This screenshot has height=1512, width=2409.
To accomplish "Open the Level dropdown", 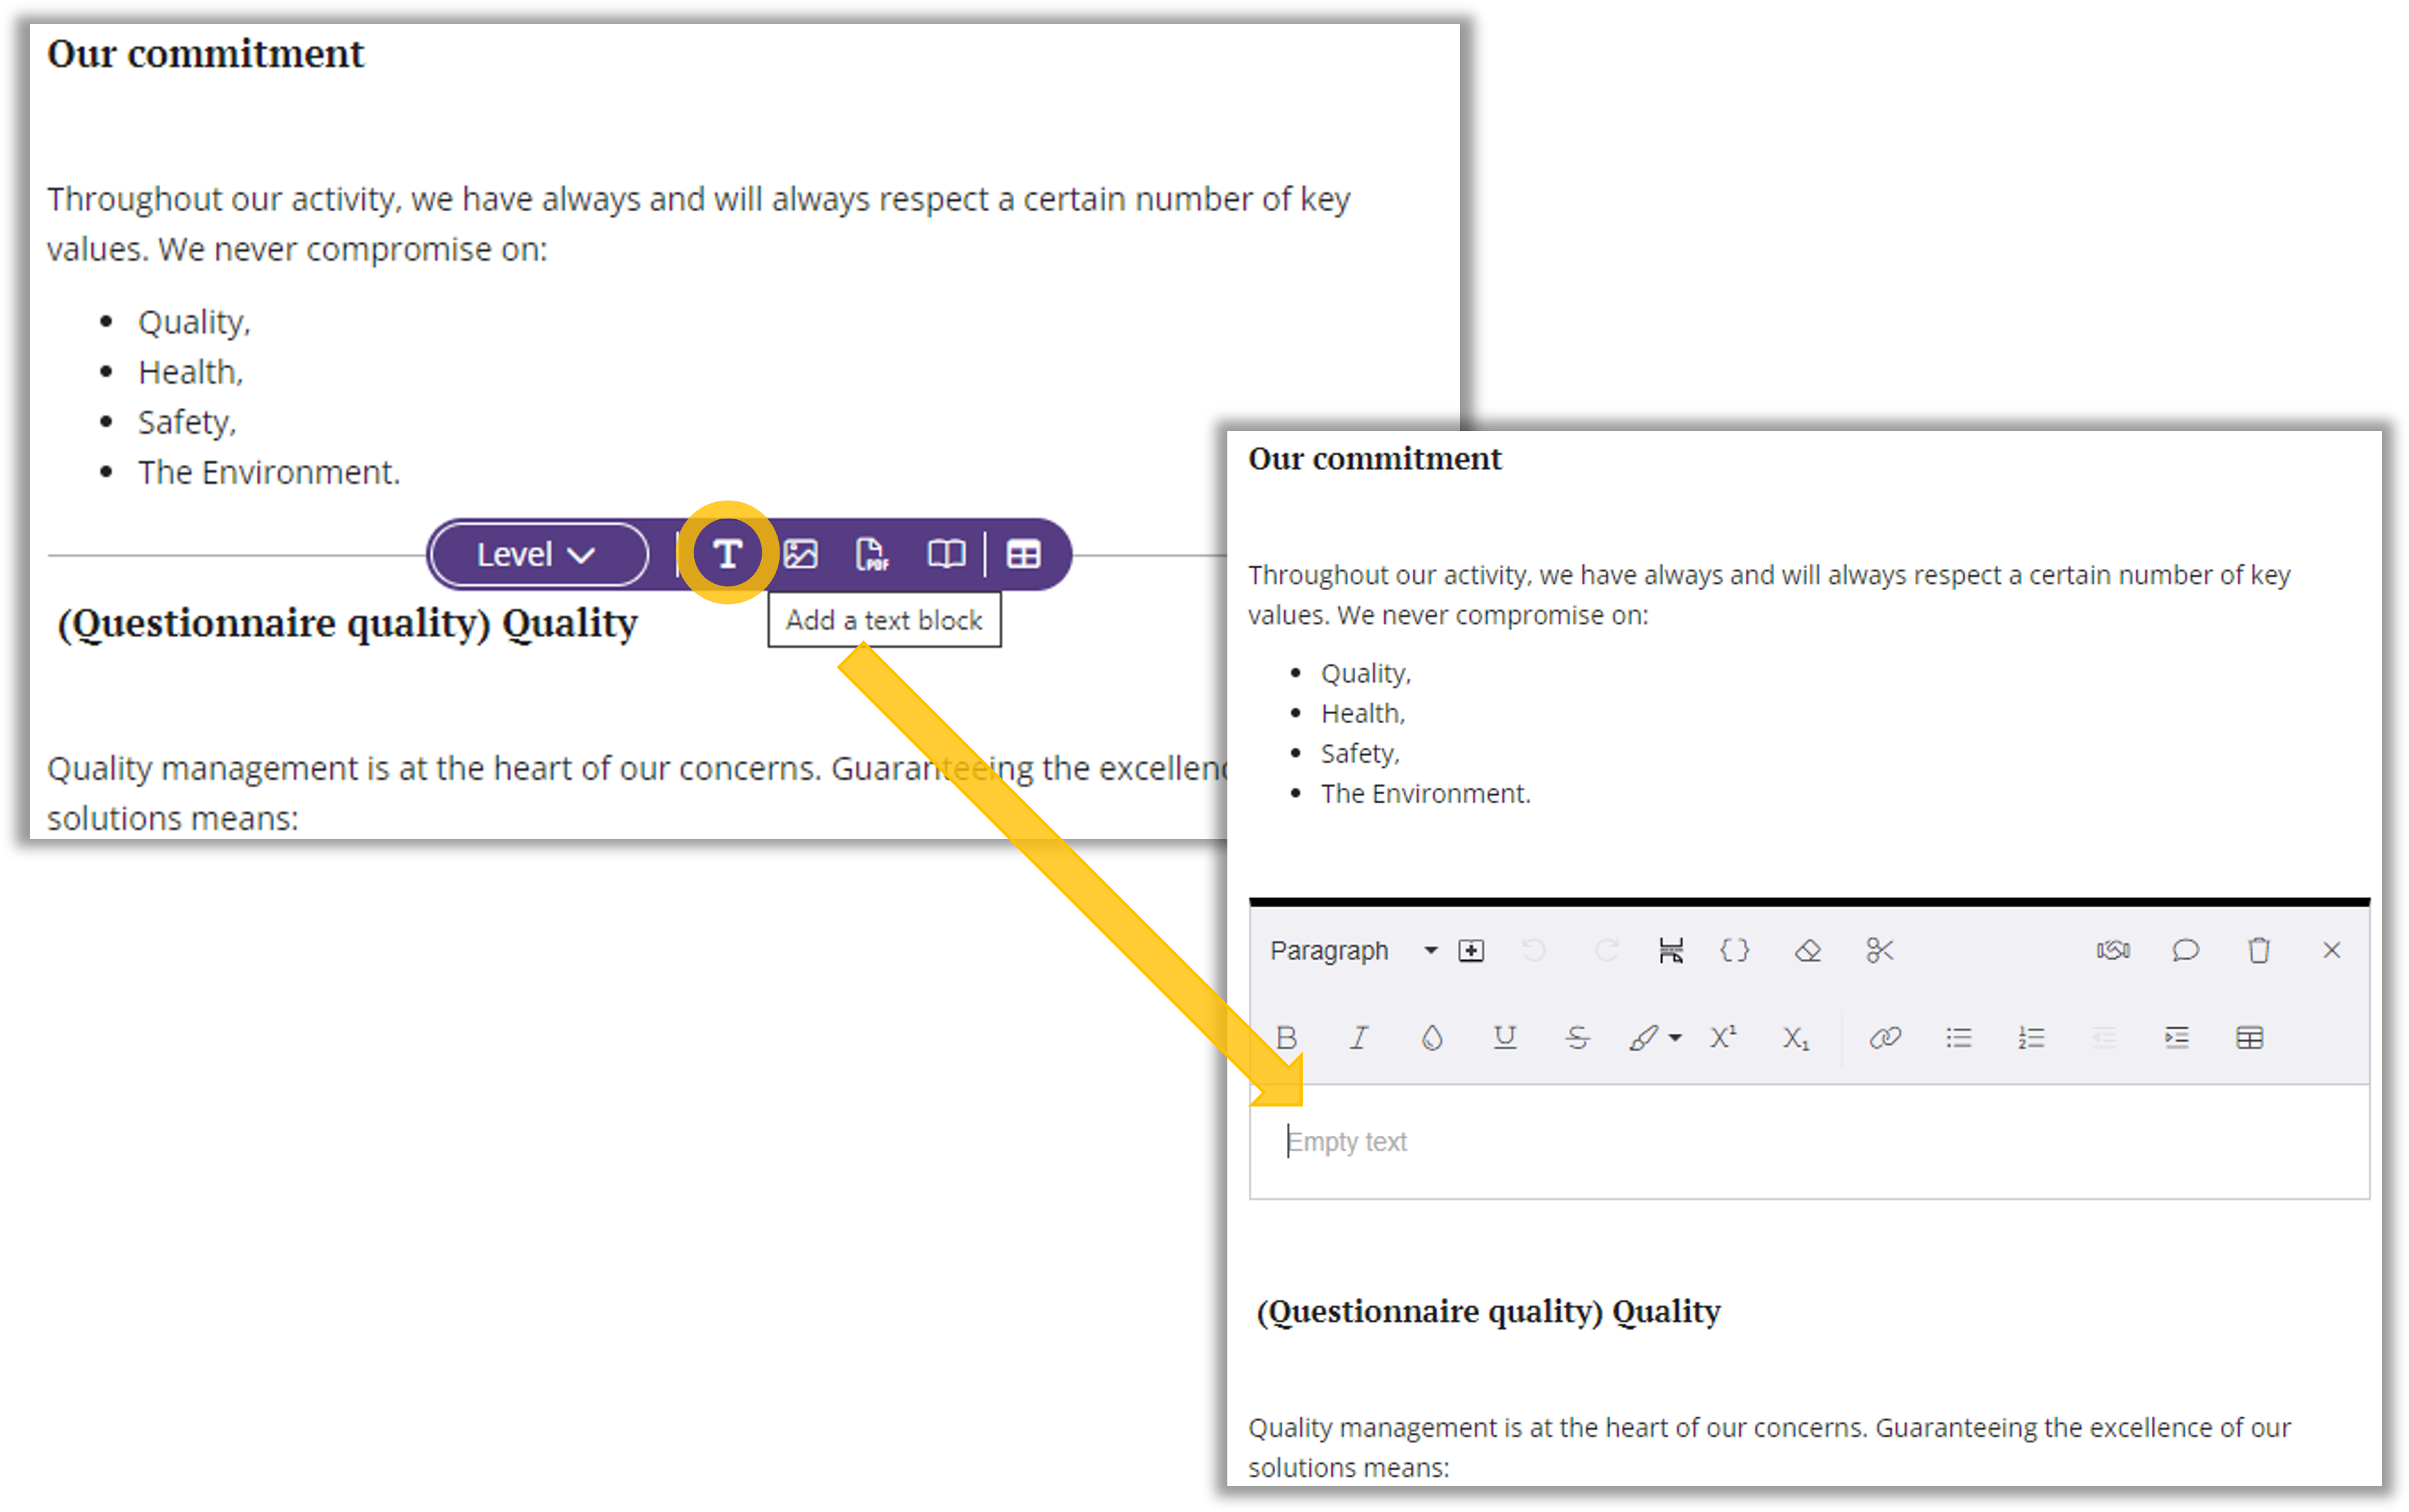I will point(536,553).
